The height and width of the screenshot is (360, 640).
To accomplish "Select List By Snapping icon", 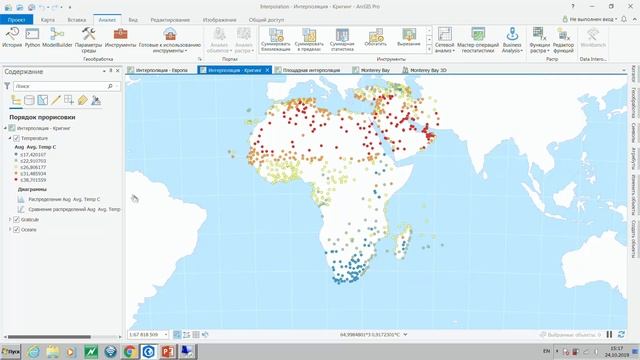I will (x=69, y=100).
